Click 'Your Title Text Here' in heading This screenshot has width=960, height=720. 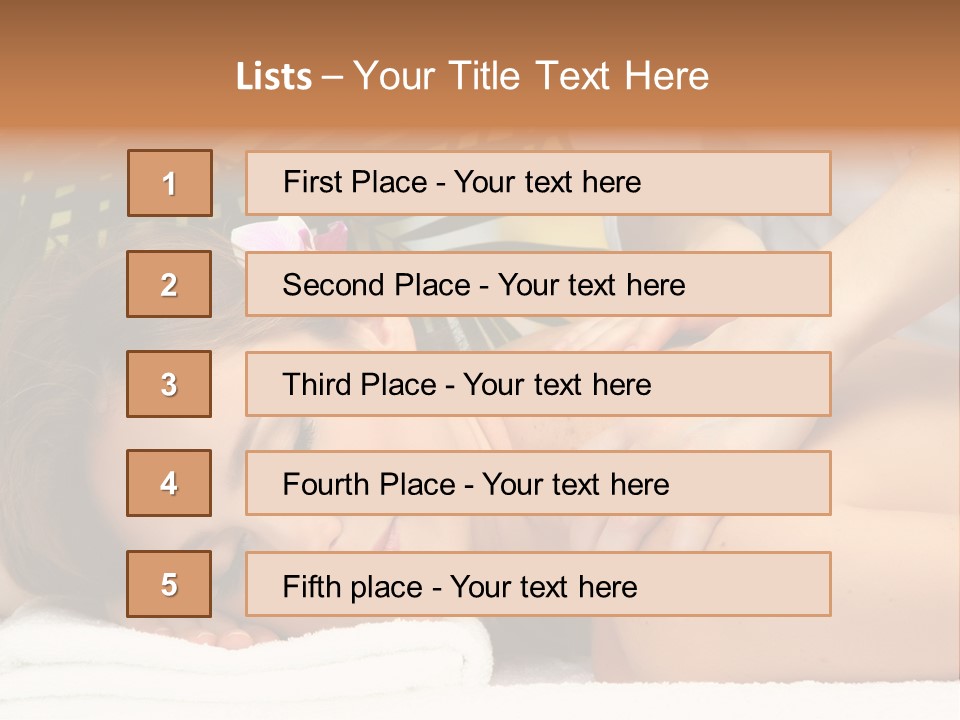531,76
